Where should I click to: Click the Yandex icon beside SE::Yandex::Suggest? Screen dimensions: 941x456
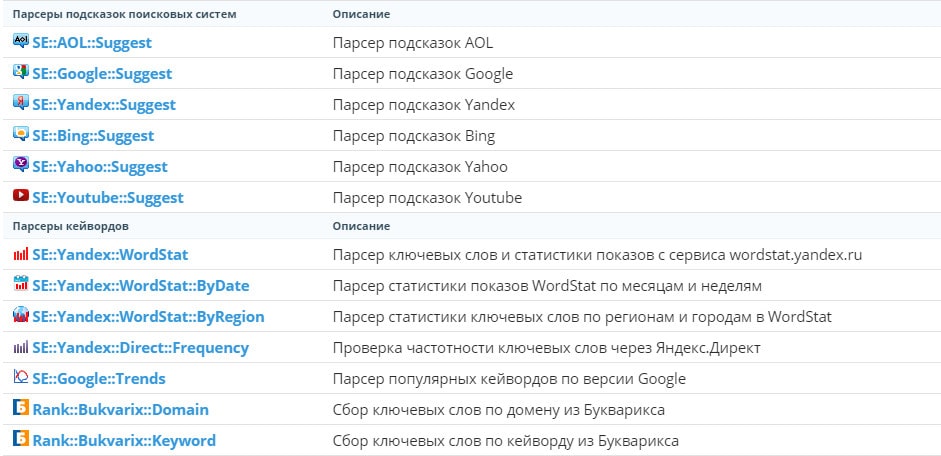20,103
